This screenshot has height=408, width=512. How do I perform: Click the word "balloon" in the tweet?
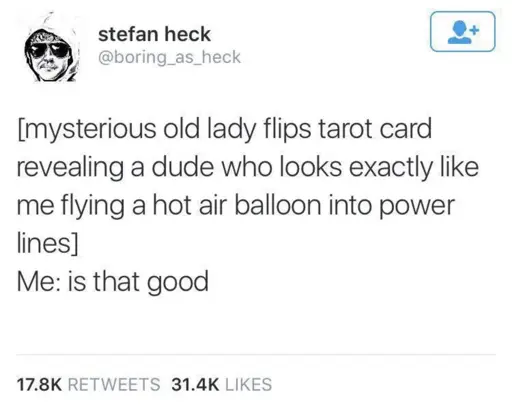click(278, 205)
